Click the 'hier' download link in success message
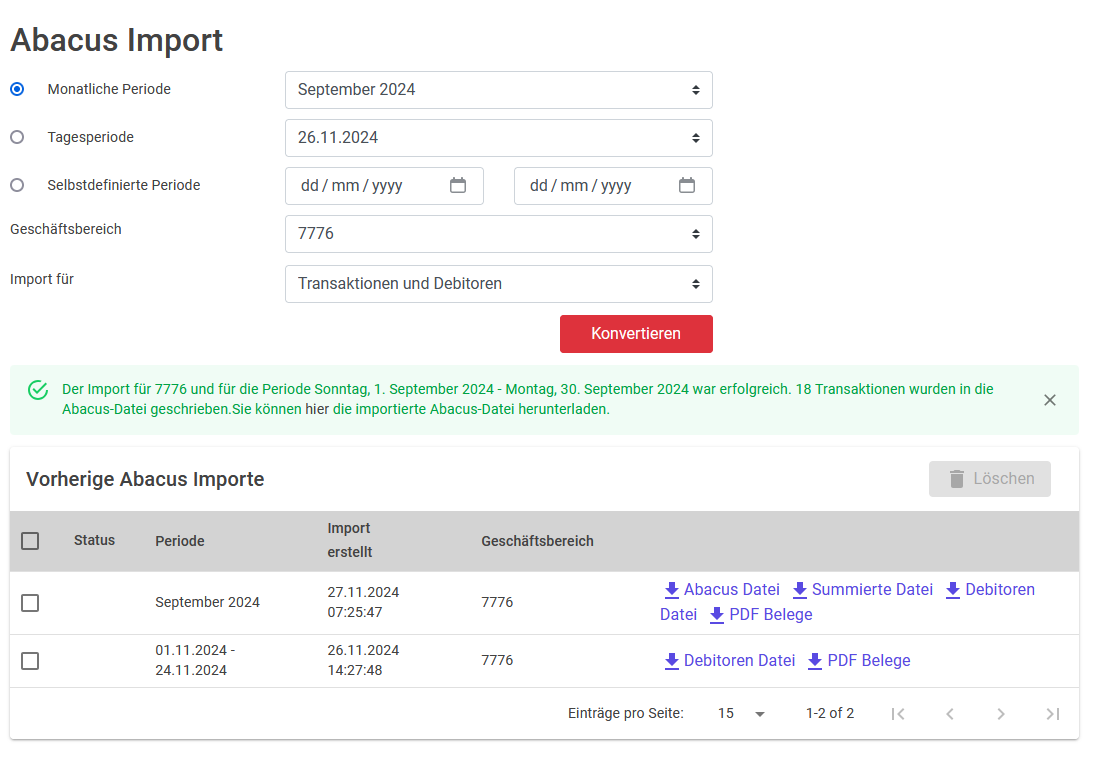 pyautogui.click(x=317, y=409)
